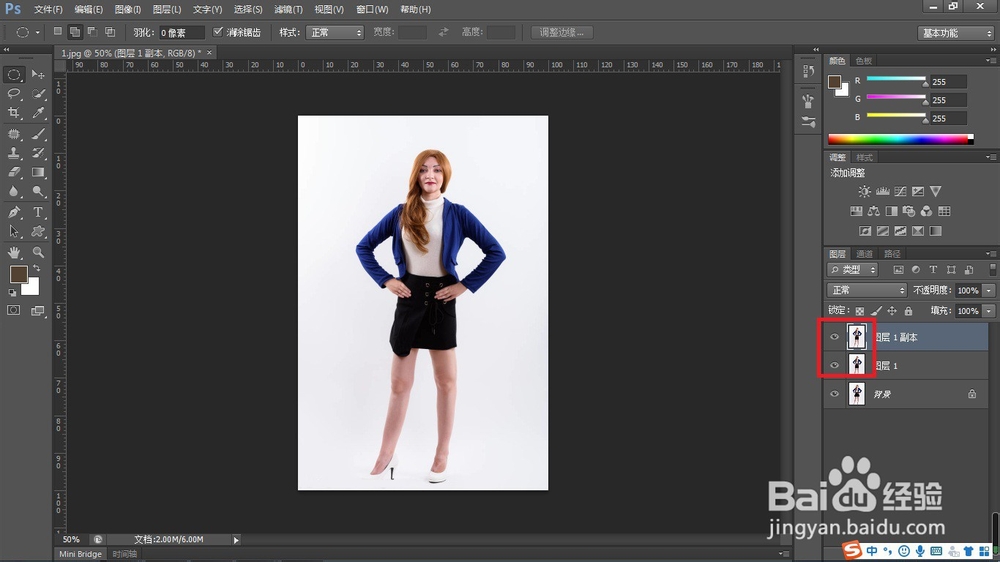Switch to the 路径 paths tab
The image size is (1000, 562).
pyautogui.click(x=892, y=254)
